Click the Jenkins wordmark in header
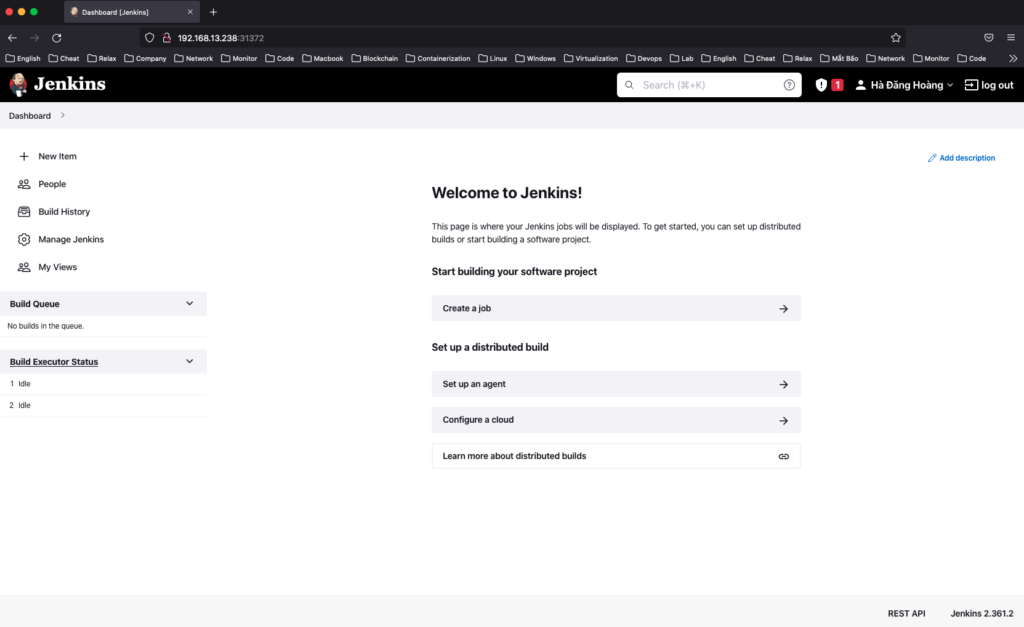Viewport: 1024px width, 627px height. click(x=69, y=84)
